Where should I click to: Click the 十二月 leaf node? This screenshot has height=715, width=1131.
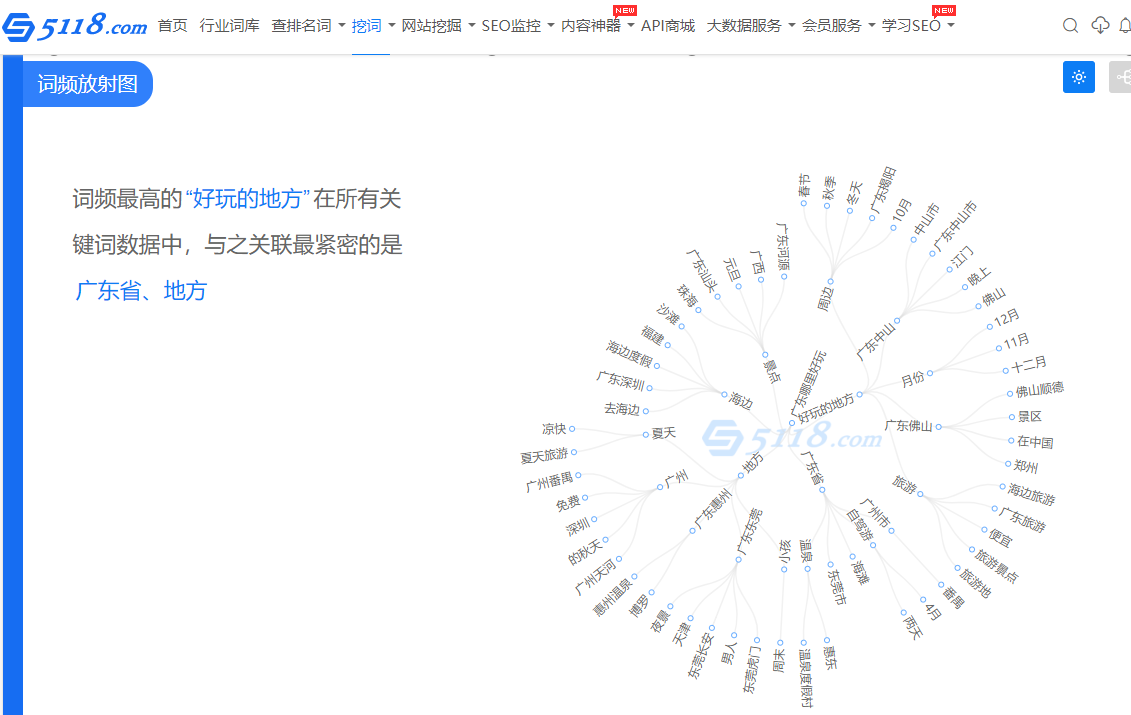click(x=1029, y=365)
